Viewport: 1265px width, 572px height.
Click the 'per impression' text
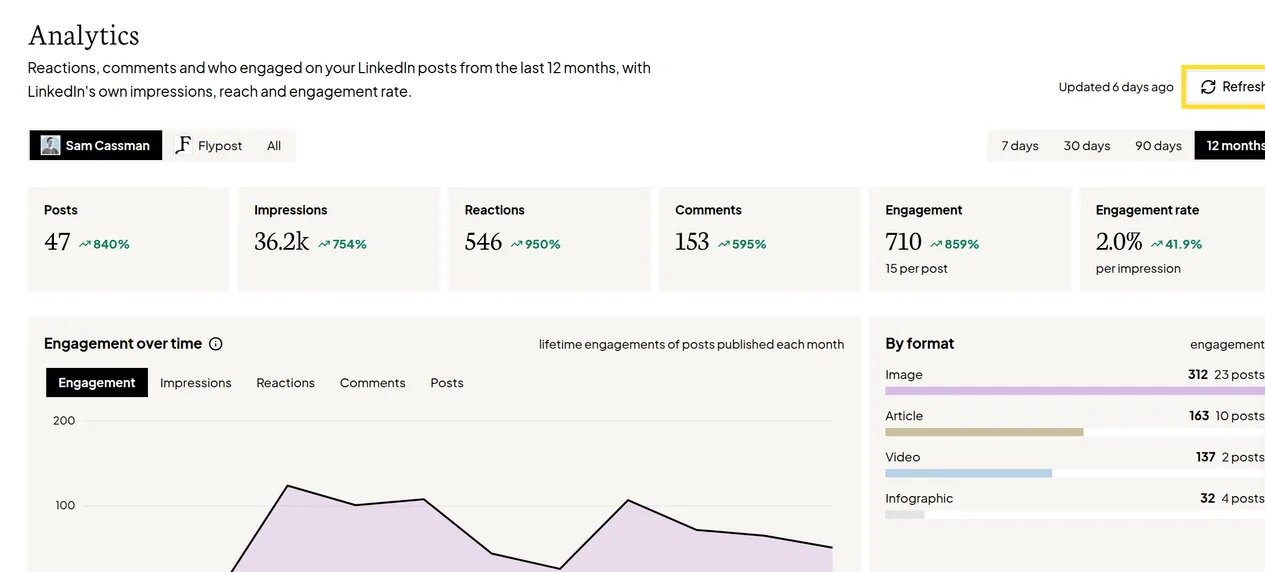(x=1138, y=269)
